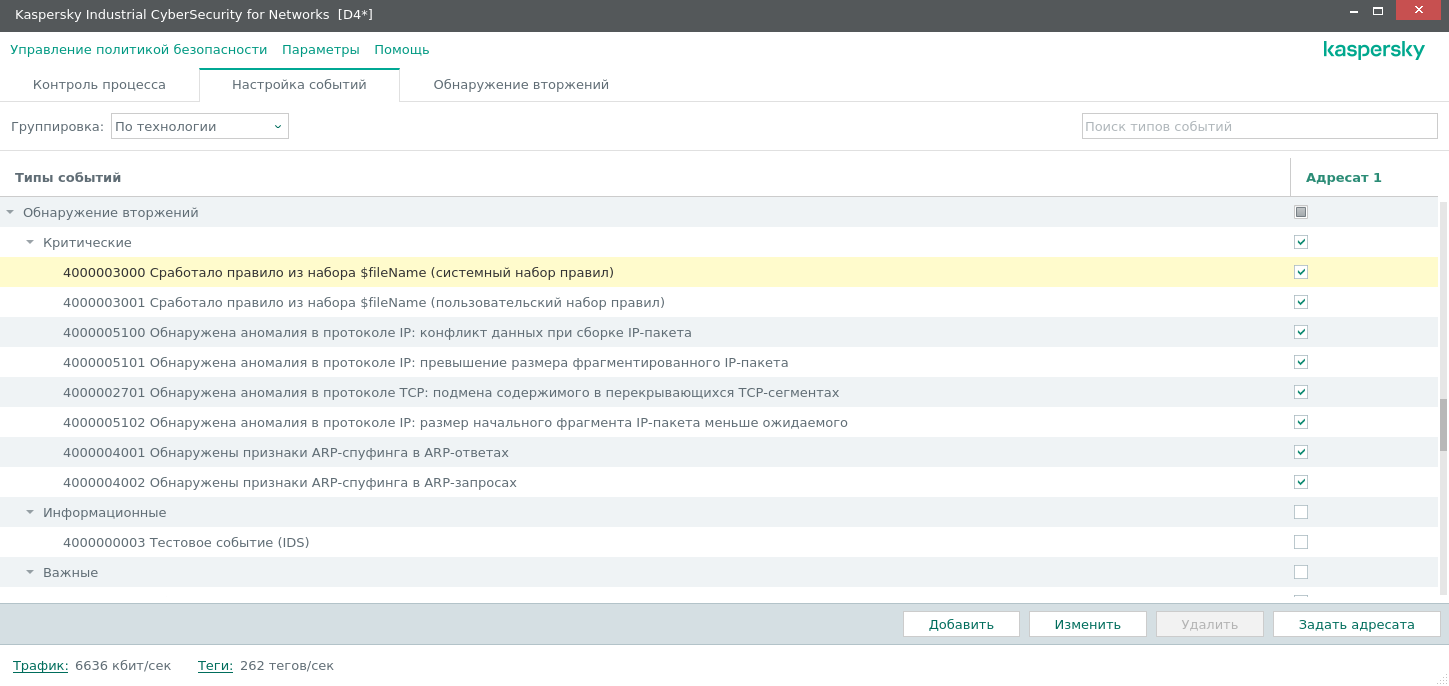Click the Kaspersky logo
The image size is (1449, 686).
[1373, 50]
